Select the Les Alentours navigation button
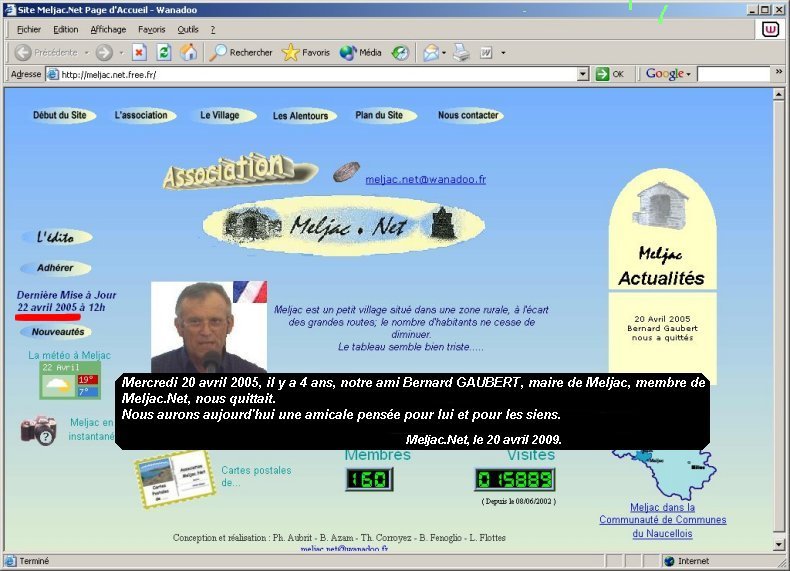Viewport: 790px width, 571px height. pos(300,116)
